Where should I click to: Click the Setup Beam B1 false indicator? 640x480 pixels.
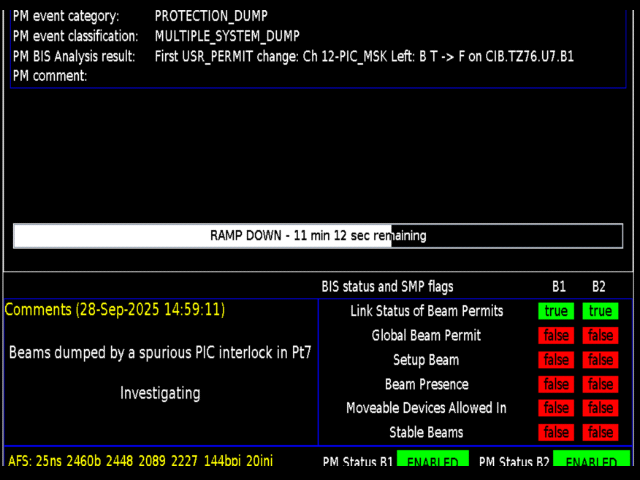point(556,360)
